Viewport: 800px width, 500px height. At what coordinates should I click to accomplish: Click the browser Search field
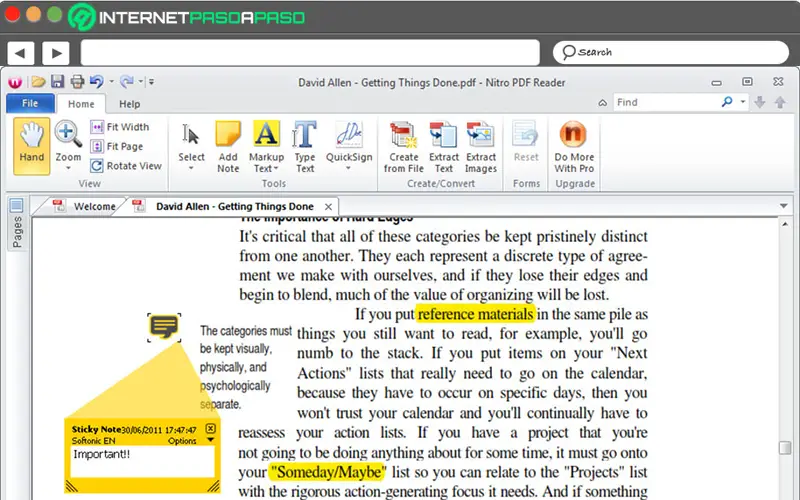671,52
